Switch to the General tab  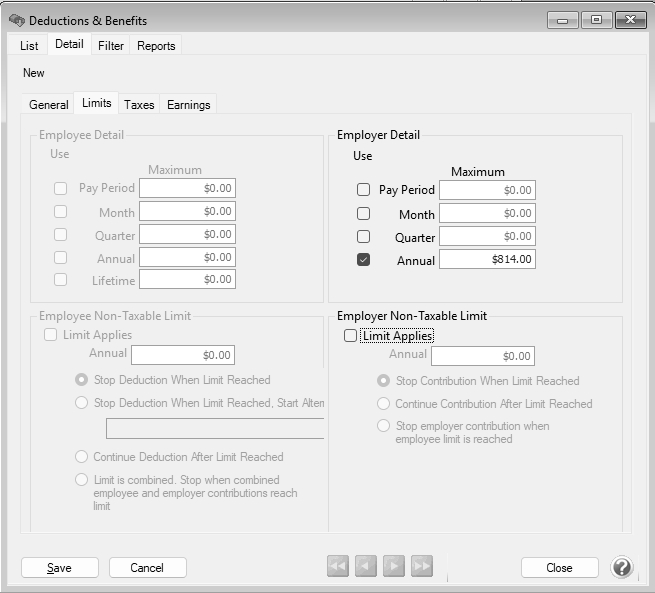click(x=49, y=105)
